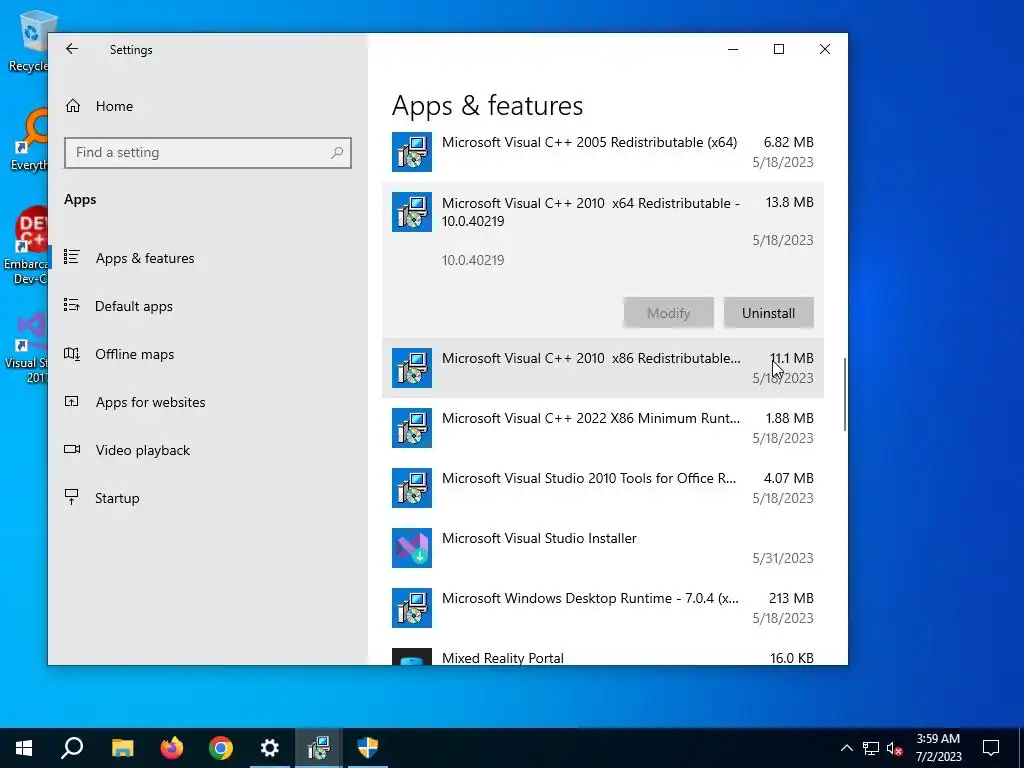Minimize the Settings window

[x=733, y=49]
